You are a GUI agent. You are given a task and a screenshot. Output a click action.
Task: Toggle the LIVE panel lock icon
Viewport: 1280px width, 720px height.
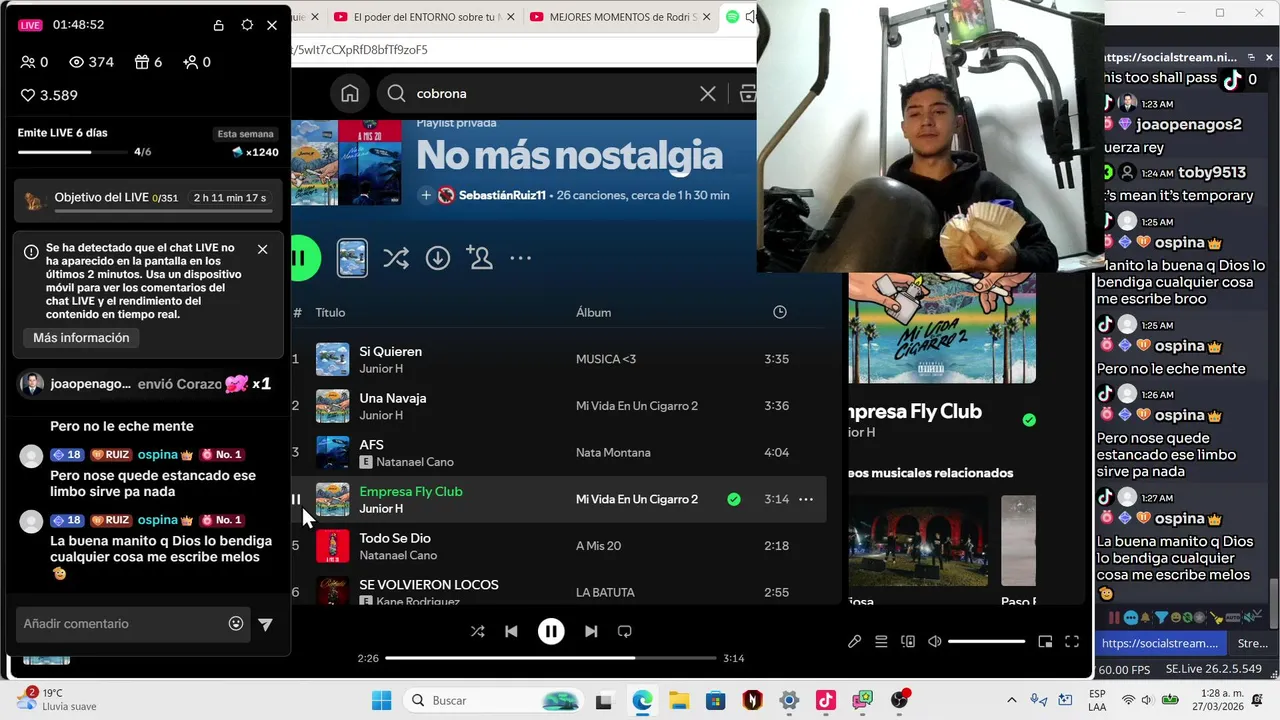tap(219, 25)
